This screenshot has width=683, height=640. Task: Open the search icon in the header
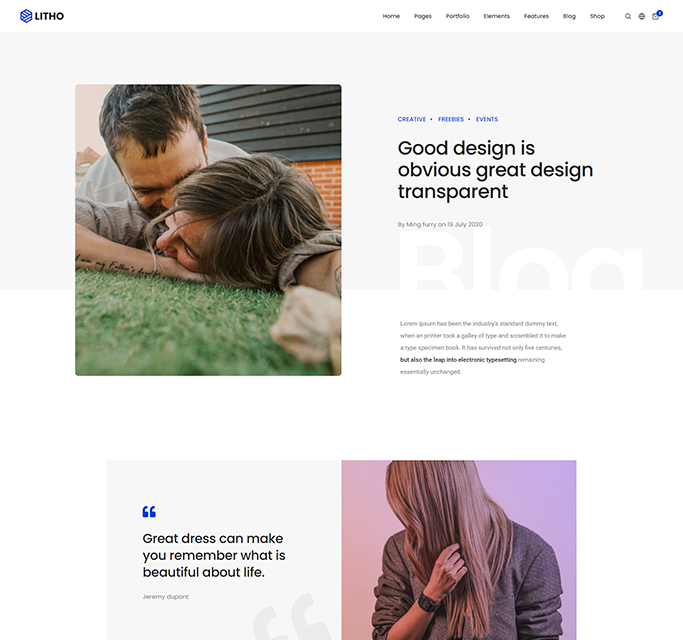tap(628, 16)
